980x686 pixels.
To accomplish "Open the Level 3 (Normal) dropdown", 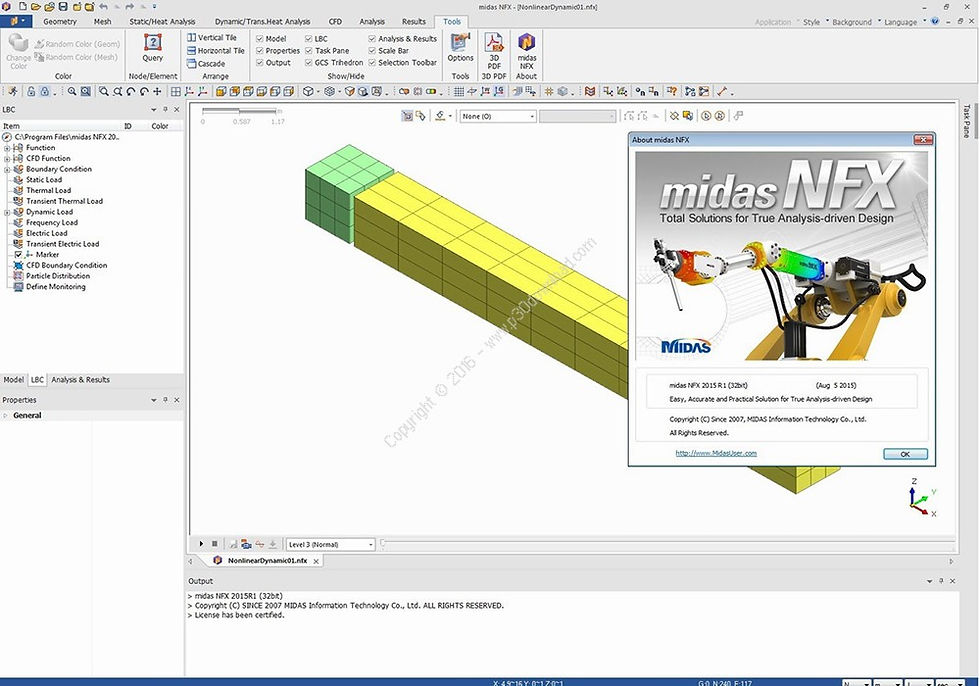I will click(330, 544).
